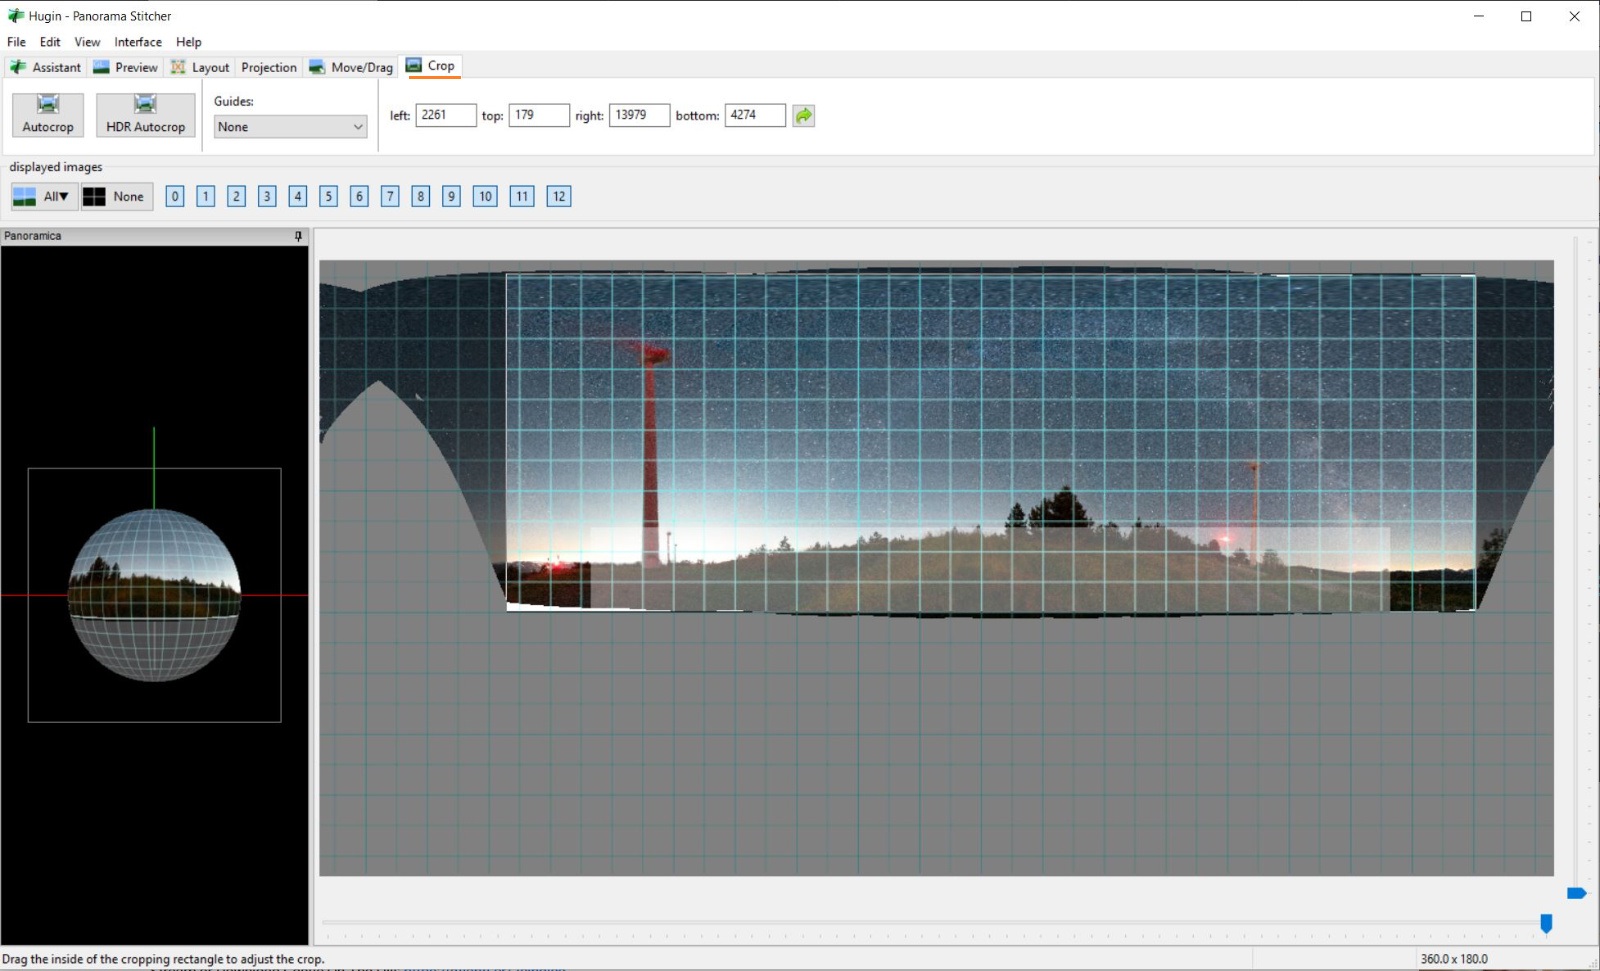
Task: Toggle display of image 1
Action: click(206, 197)
